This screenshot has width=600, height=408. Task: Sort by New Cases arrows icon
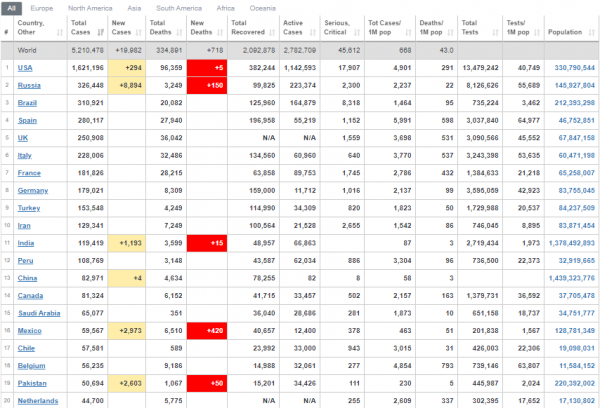139,33
